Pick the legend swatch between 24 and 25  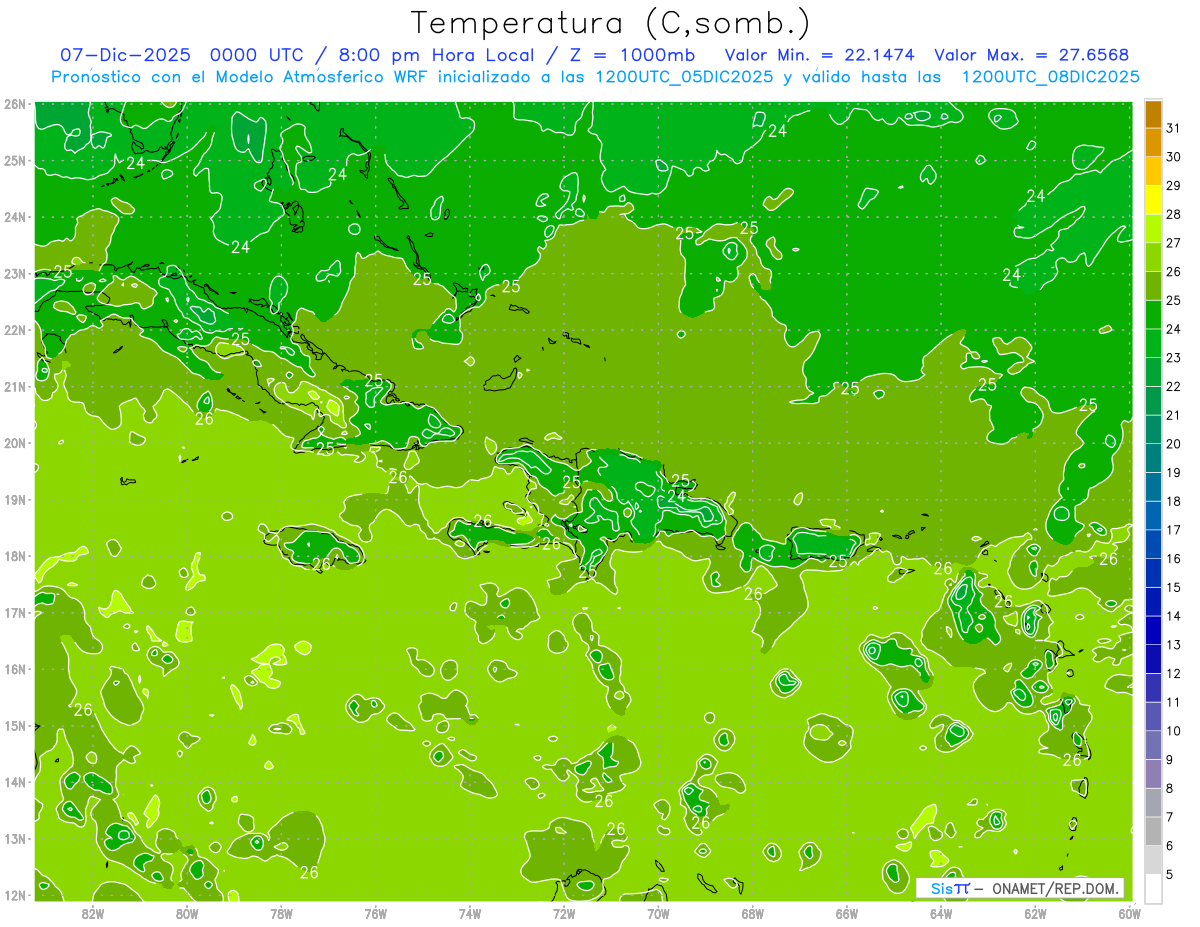click(1153, 315)
